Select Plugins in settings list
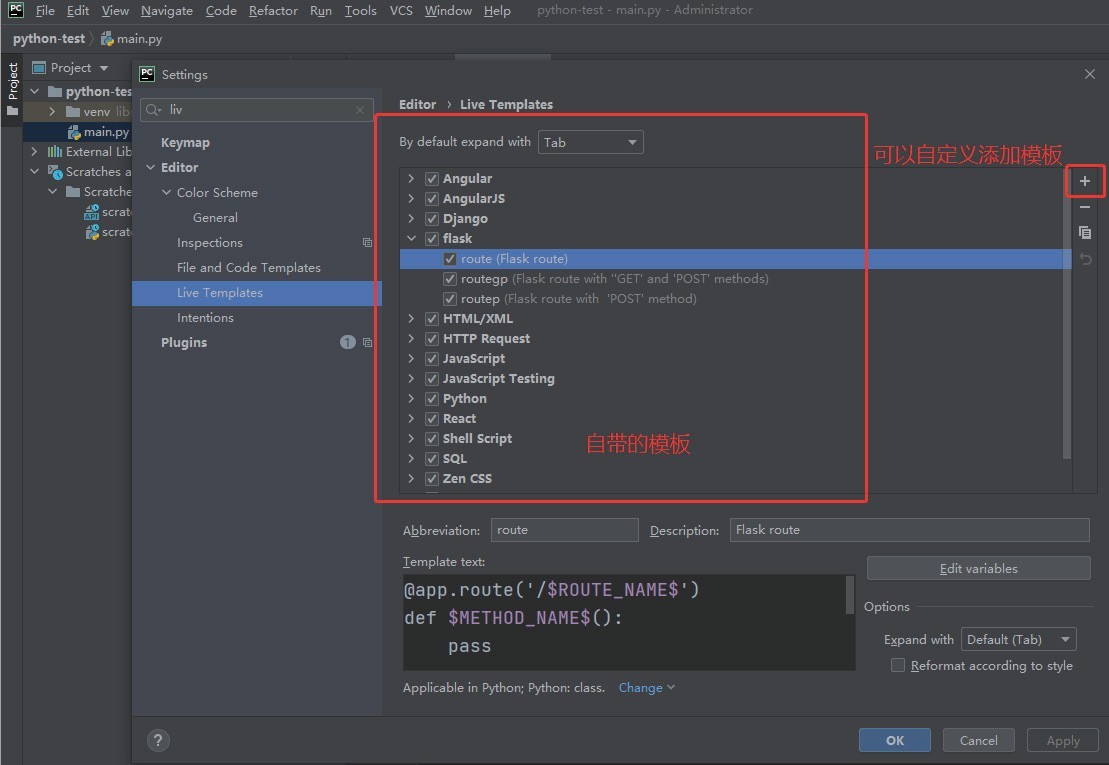 pos(184,343)
